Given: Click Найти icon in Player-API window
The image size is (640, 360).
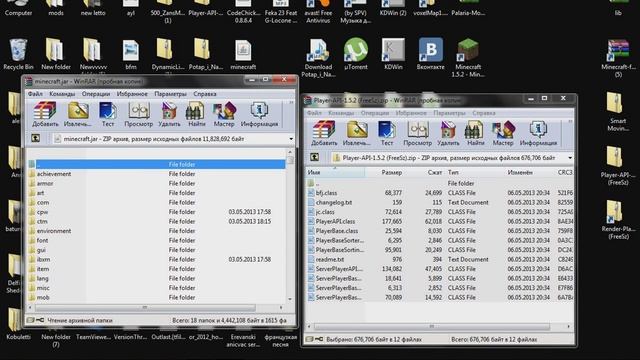Looking at the screenshot, I should 475,133.
